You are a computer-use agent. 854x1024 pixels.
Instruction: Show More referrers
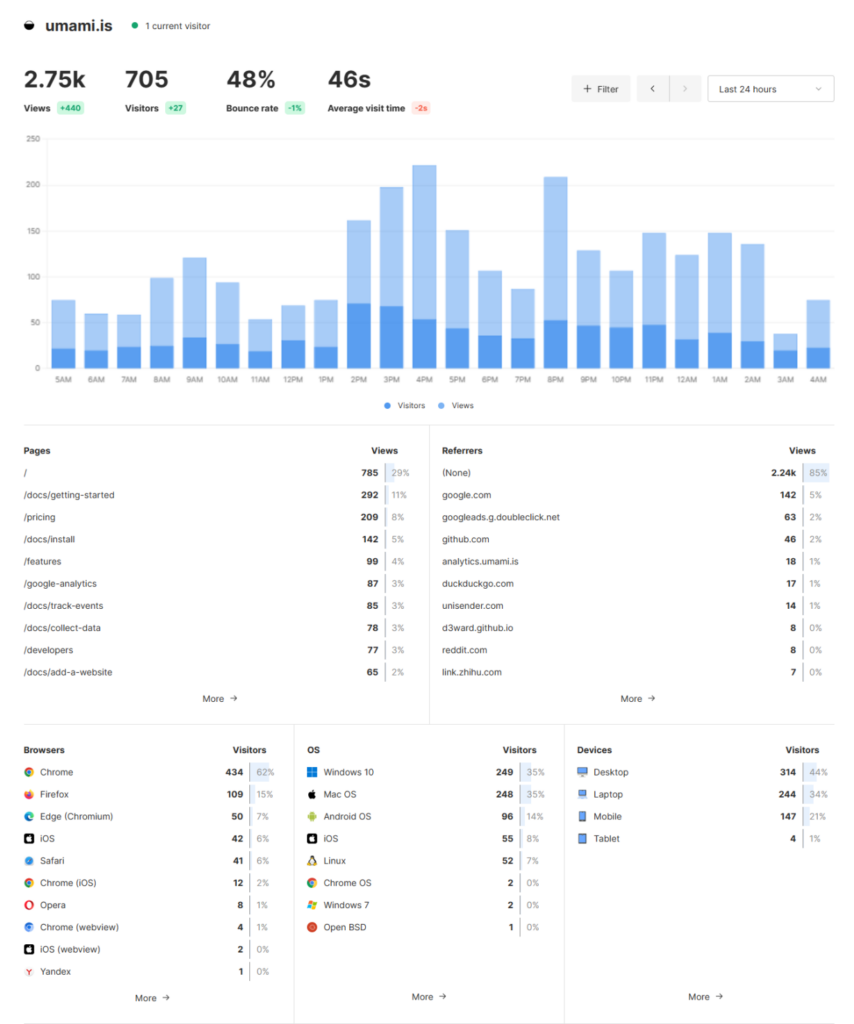pyautogui.click(x=638, y=699)
